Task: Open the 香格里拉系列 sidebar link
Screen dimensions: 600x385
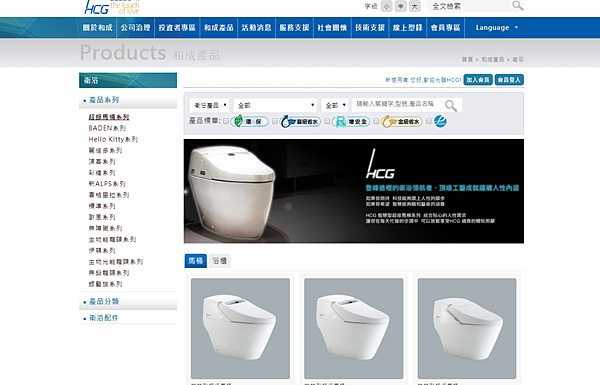Action: [109, 195]
